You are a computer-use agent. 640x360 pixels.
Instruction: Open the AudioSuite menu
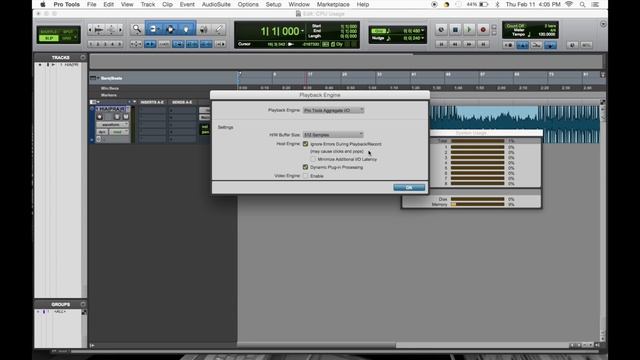coord(216,4)
